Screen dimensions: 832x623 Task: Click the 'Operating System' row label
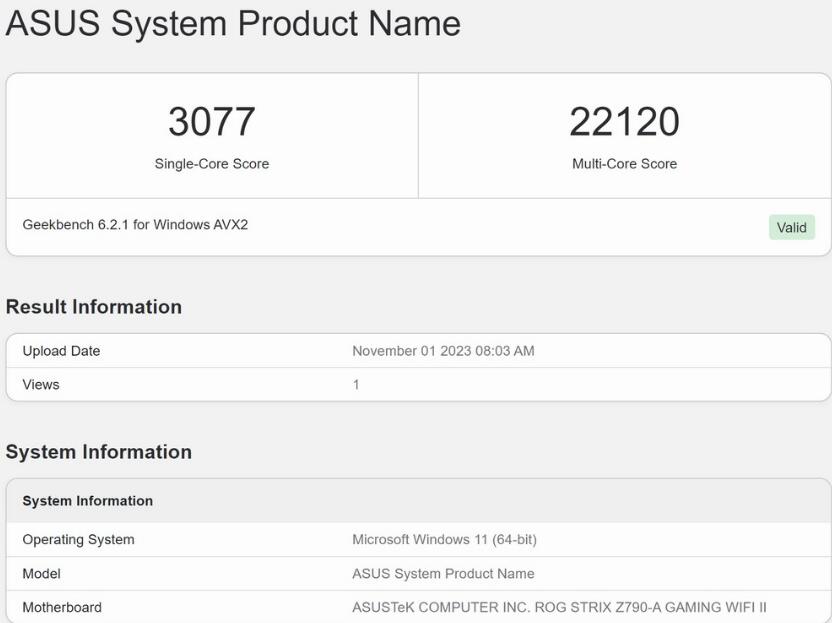[x=79, y=540]
